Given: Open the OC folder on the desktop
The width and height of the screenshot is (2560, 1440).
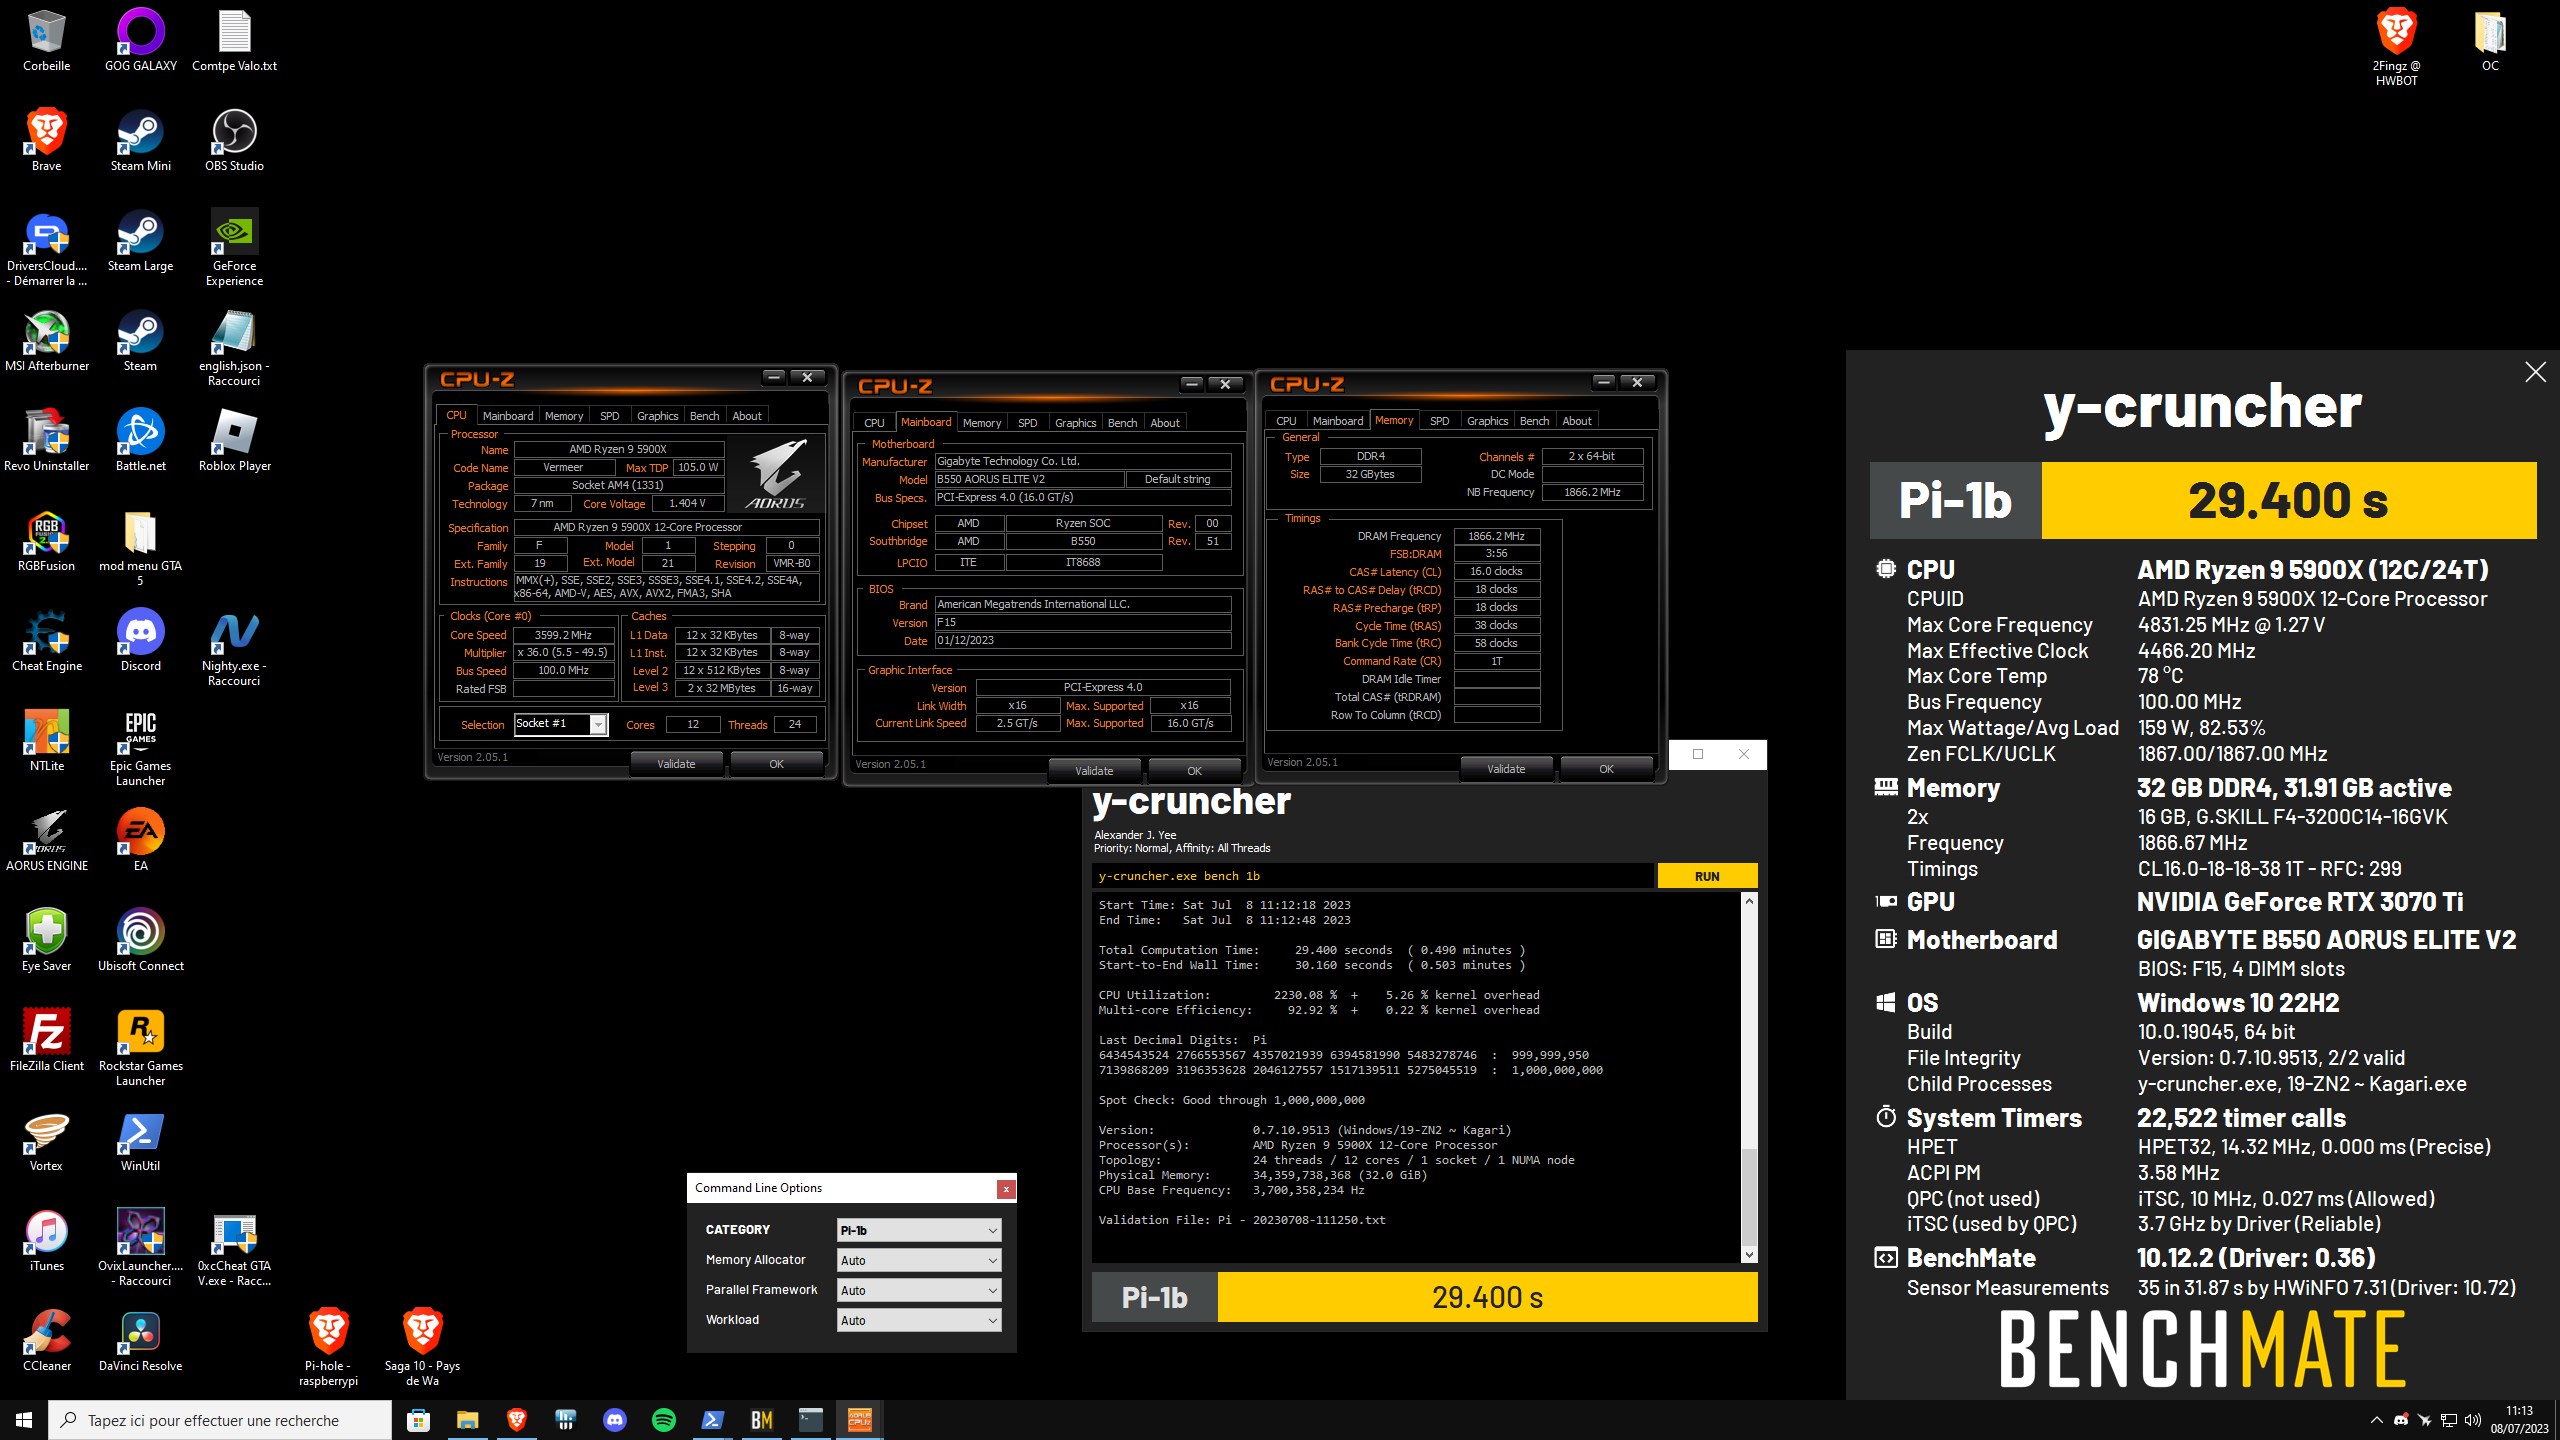Looking at the screenshot, I should [2490, 40].
